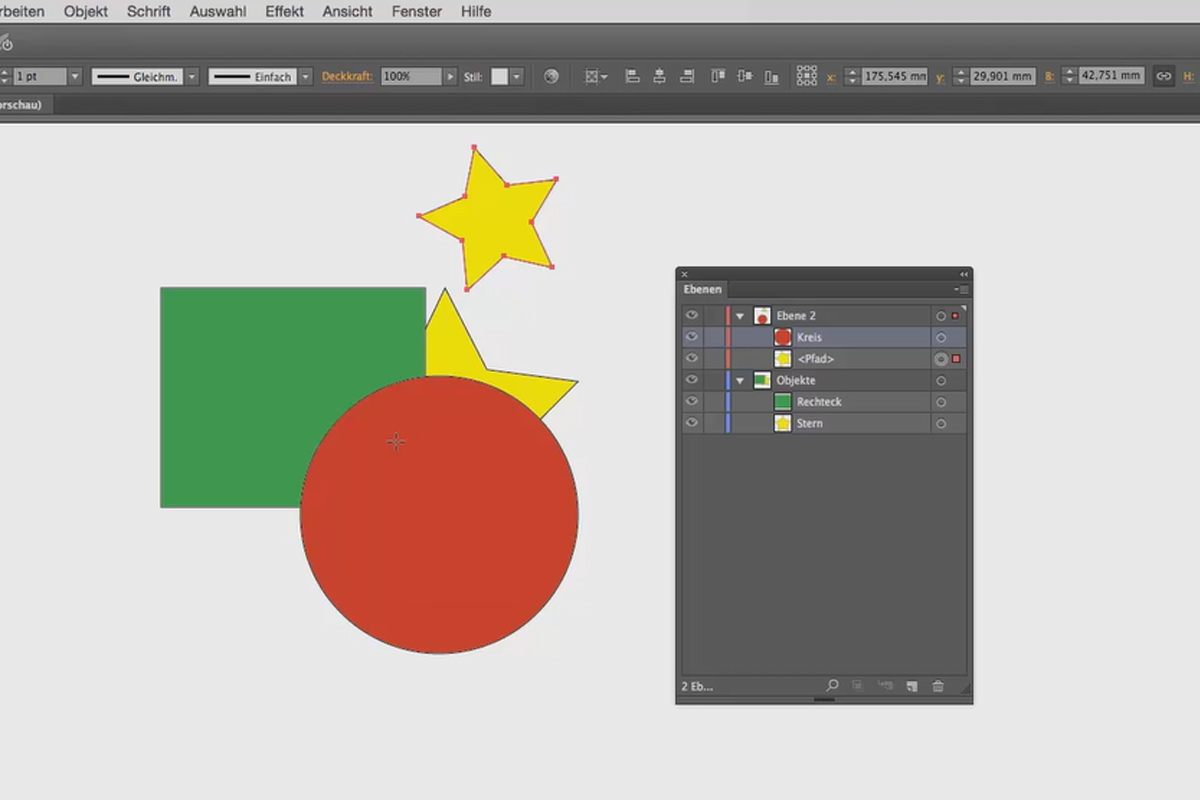Open stroke weight dropdown arrow beside 1 pt
1200x800 pixels.
[x=75, y=76]
